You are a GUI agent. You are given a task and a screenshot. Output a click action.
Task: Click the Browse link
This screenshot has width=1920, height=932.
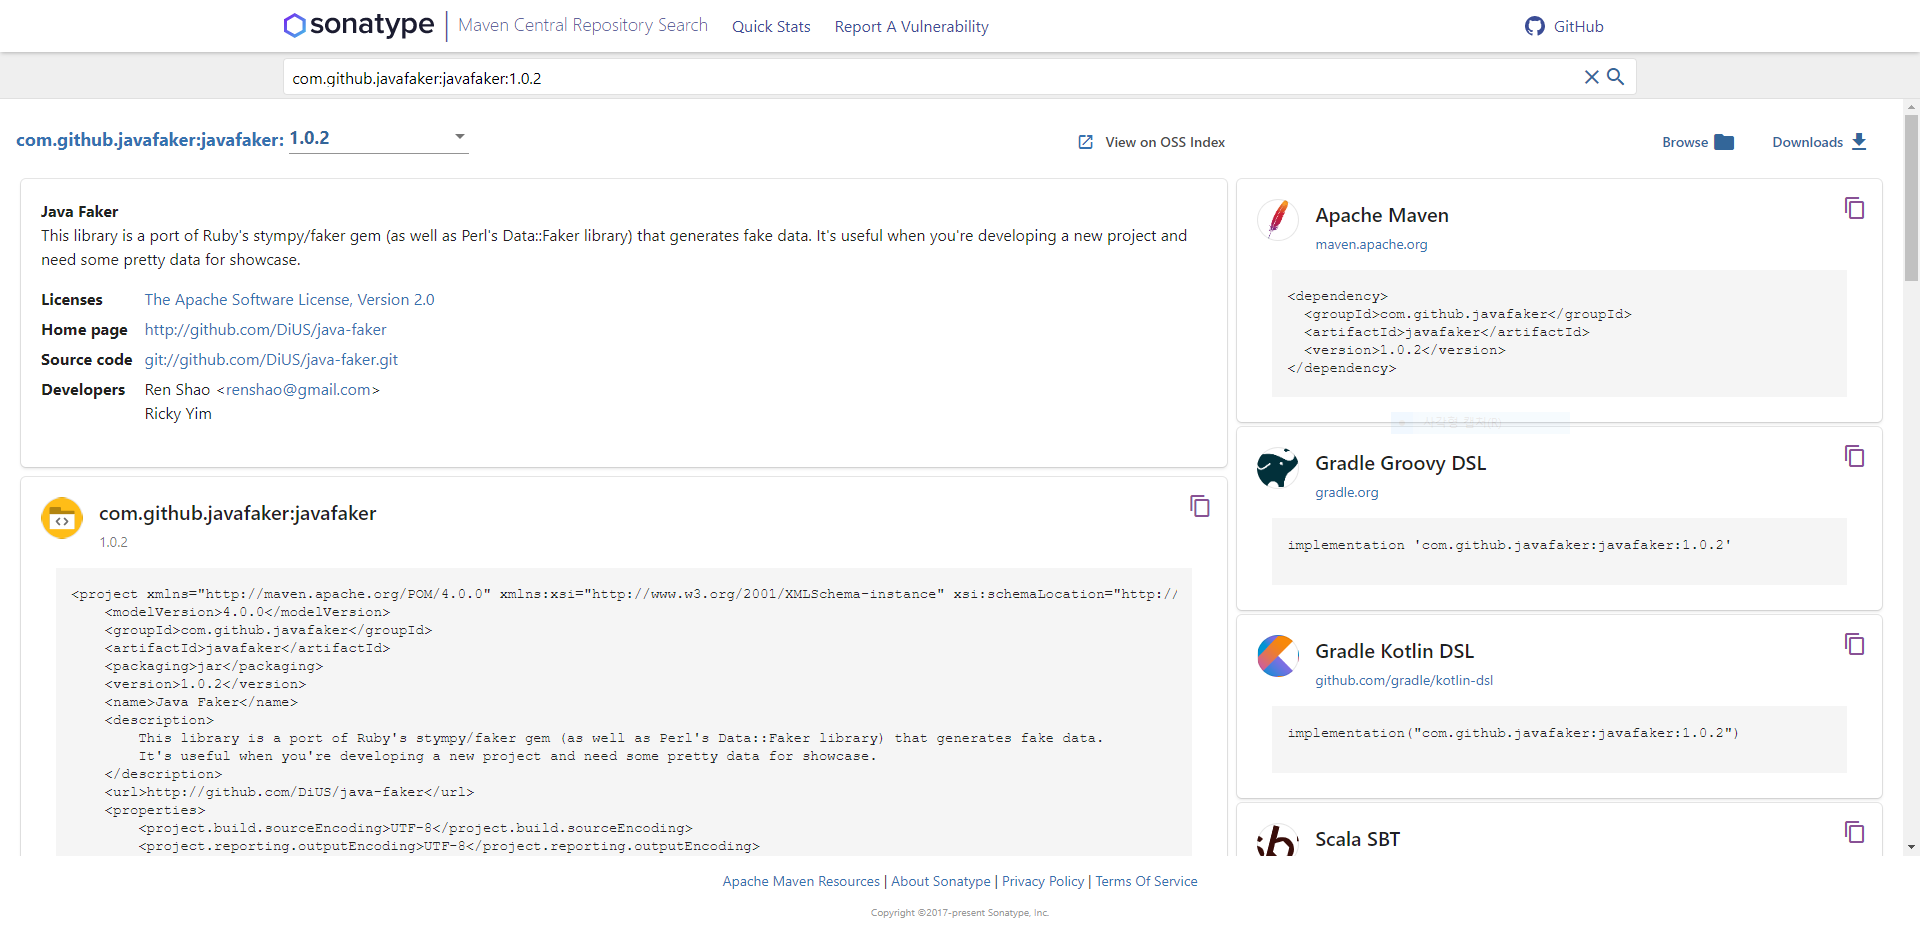[x=1684, y=142]
